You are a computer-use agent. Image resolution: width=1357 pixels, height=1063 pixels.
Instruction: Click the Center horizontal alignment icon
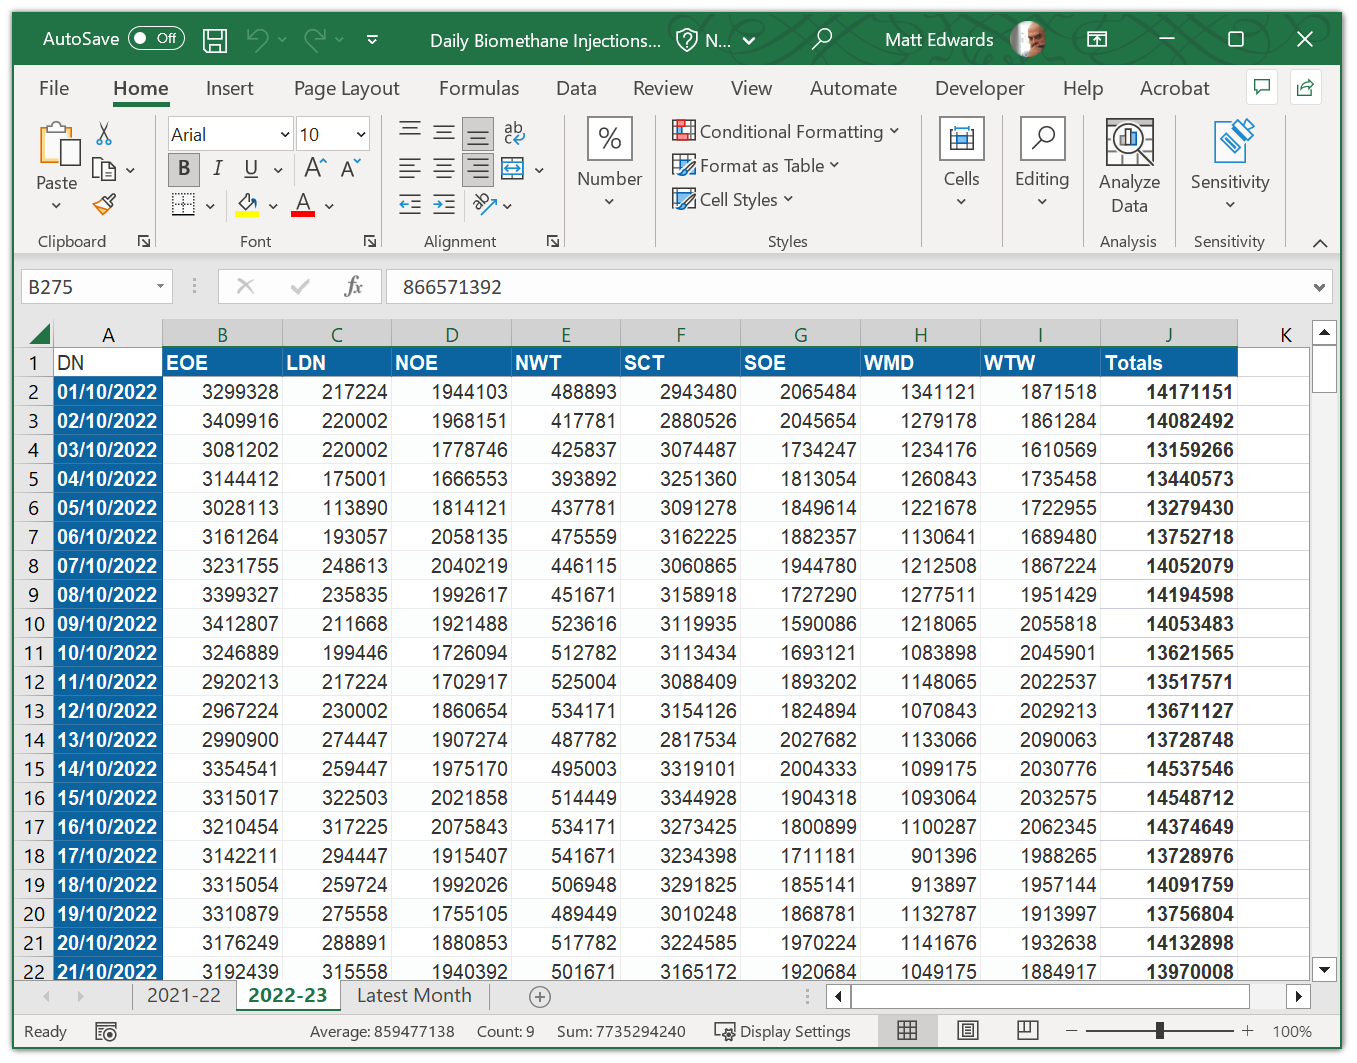point(444,168)
